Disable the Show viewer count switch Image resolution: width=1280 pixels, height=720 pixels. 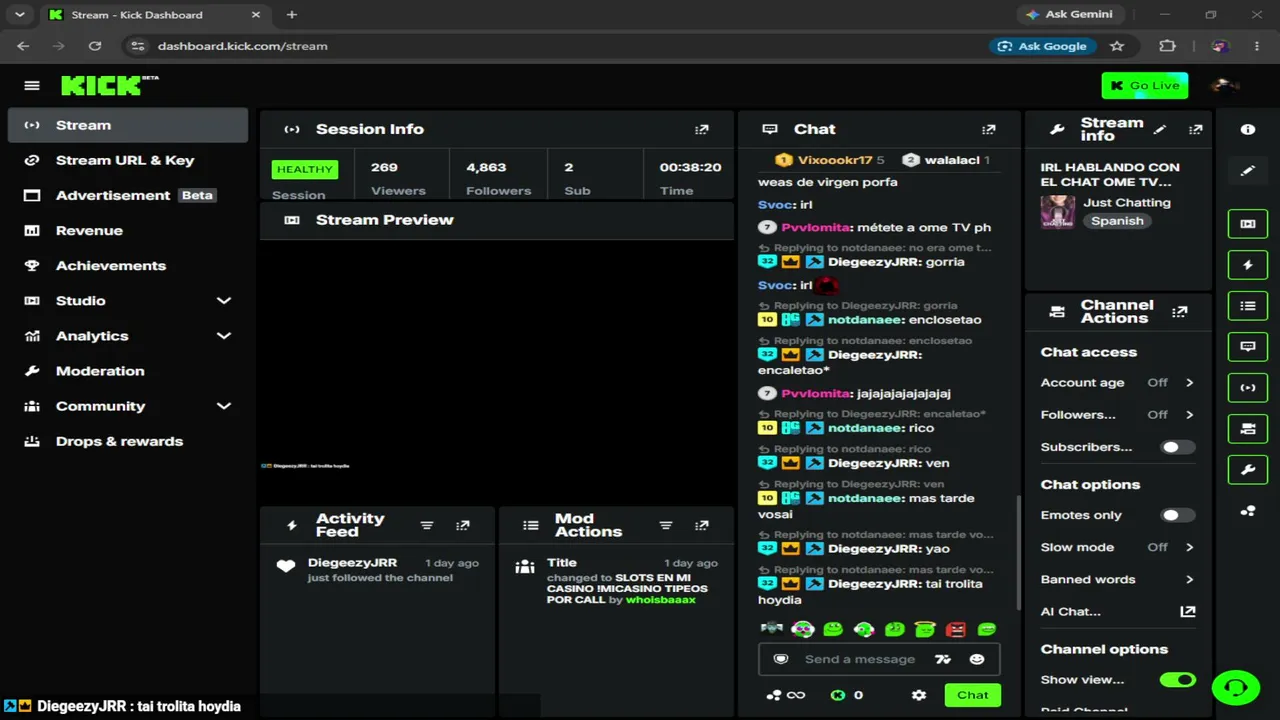click(x=1177, y=680)
